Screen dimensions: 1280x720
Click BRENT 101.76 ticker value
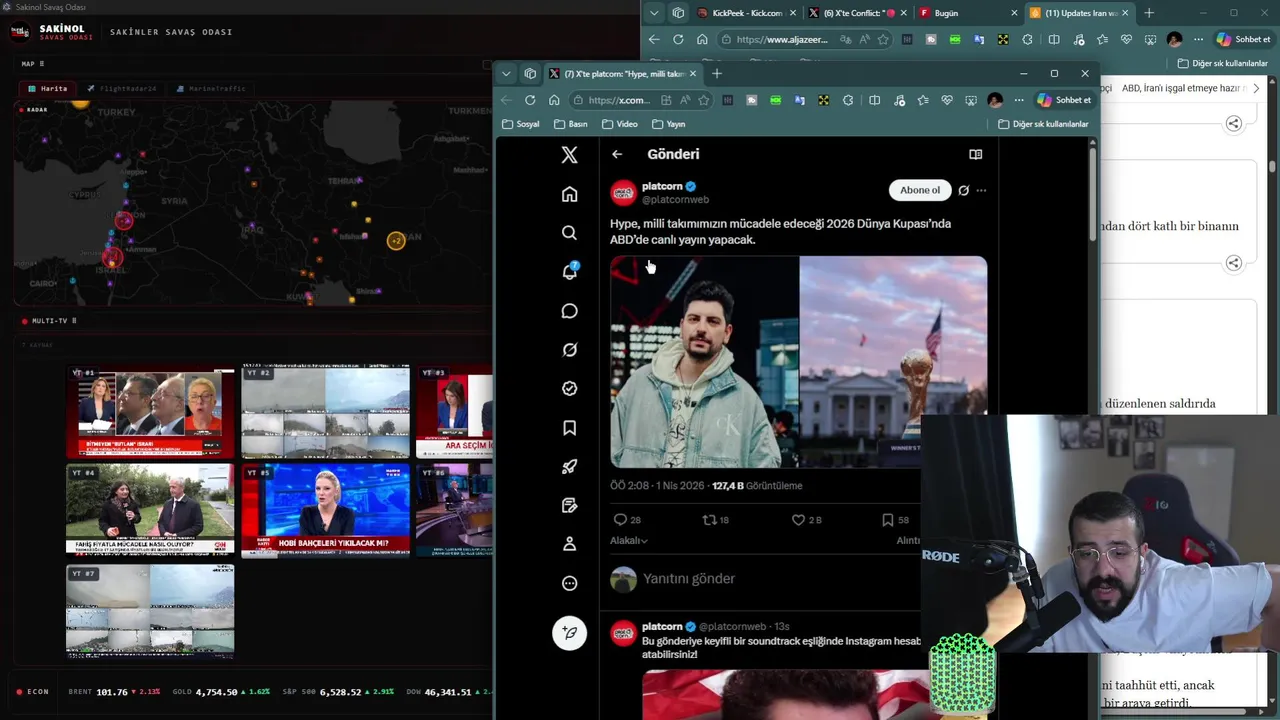coord(112,692)
